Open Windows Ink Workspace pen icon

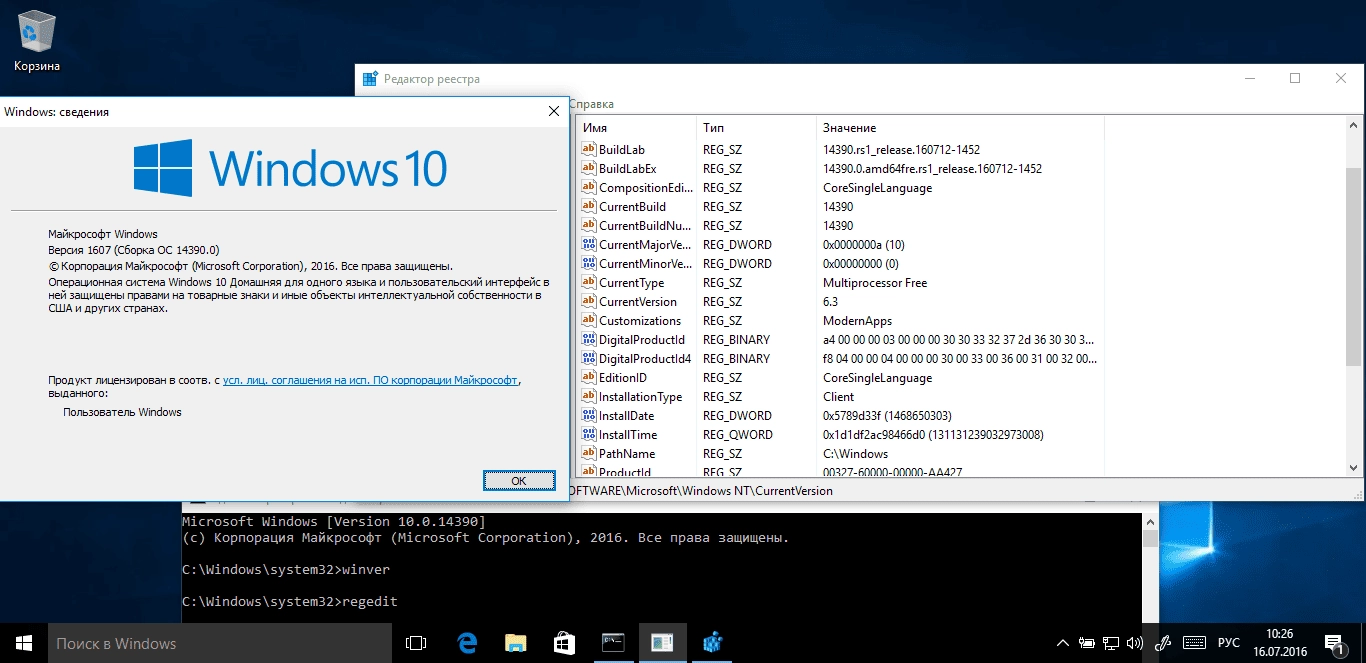pyautogui.click(x=1163, y=643)
